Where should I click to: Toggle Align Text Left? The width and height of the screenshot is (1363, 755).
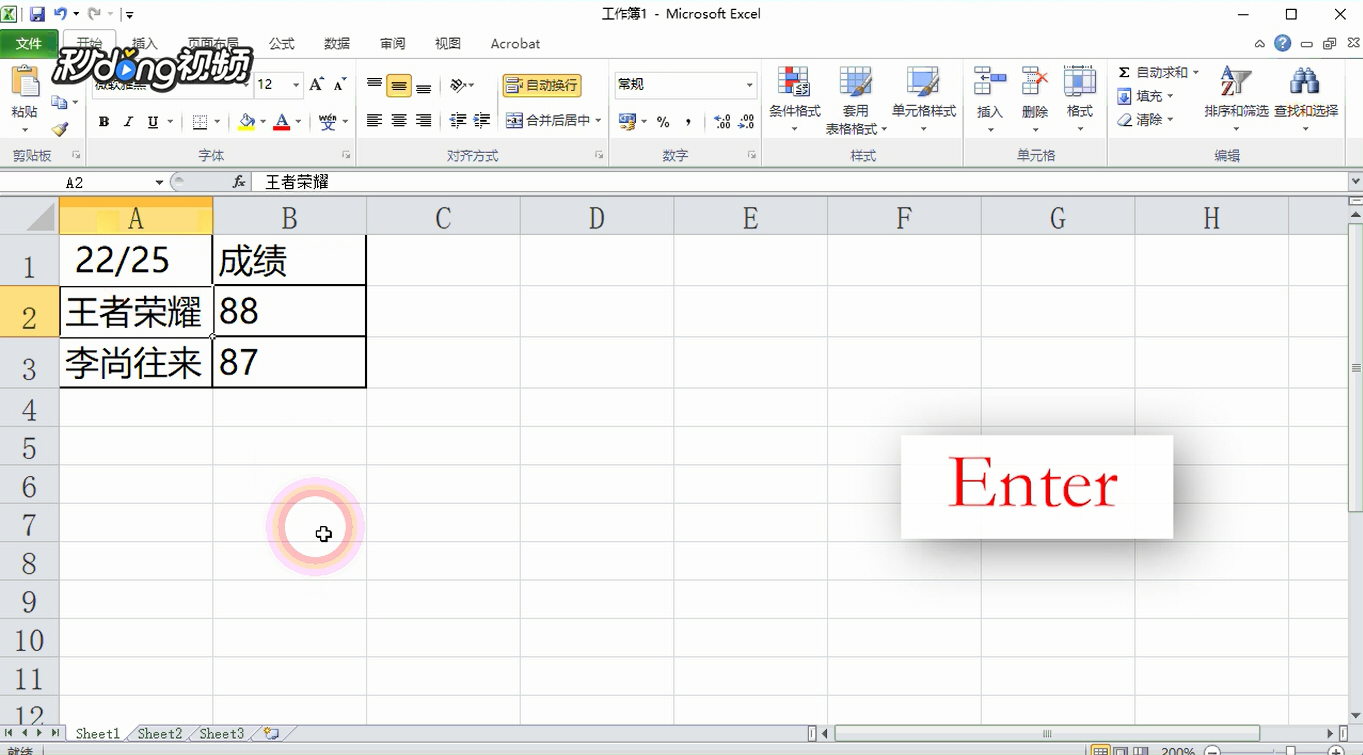tap(374, 121)
